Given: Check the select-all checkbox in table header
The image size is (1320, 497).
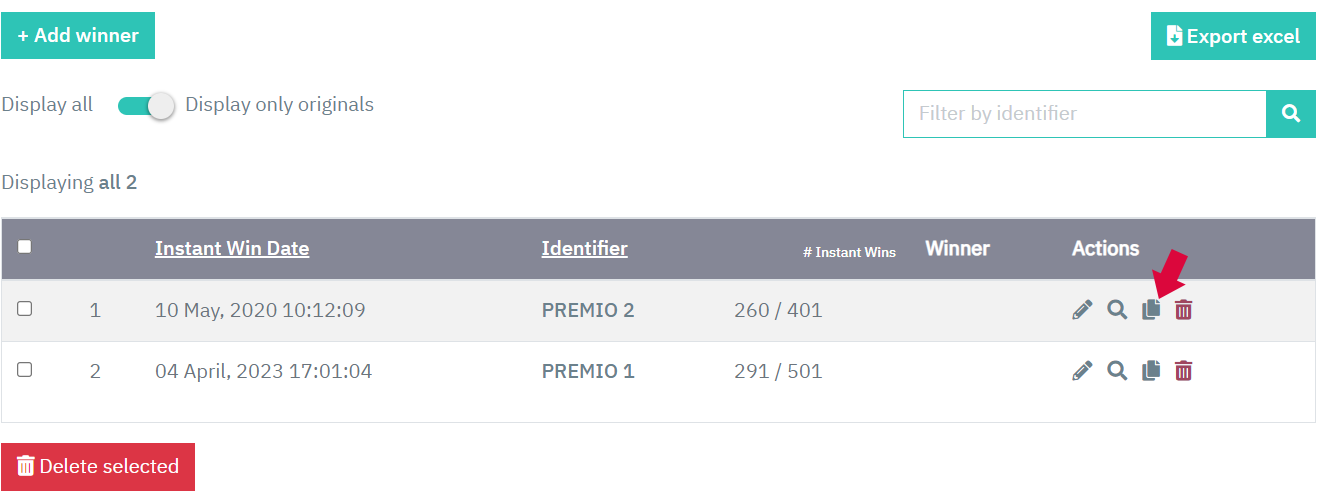Looking at the screenshot, I should [25, 247].
